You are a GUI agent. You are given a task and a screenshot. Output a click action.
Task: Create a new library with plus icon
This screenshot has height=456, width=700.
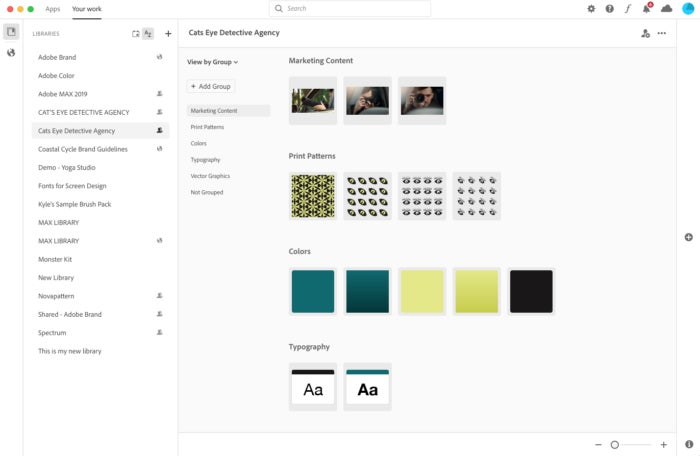tap(168, 33)
